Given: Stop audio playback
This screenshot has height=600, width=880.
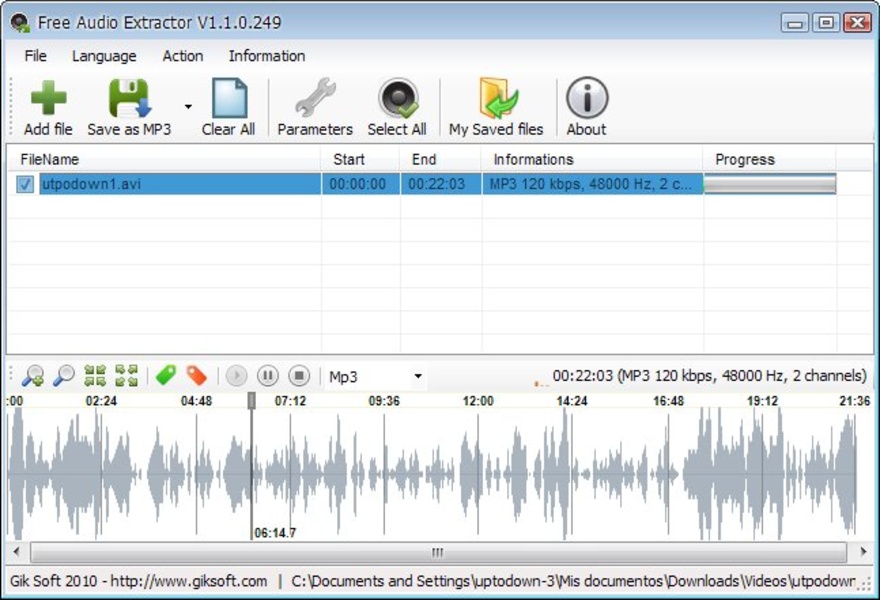Looking at the screenshot, I should pyautogui.click(x=299, y=376).
